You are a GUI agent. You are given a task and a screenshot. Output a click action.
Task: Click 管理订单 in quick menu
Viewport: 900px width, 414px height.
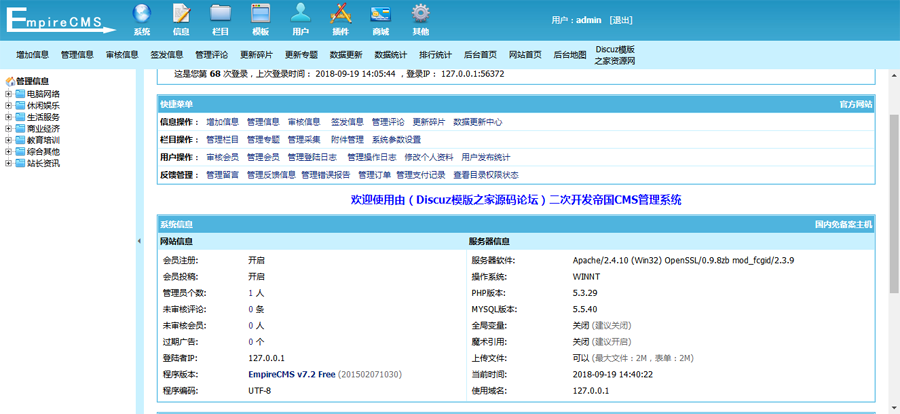pos(374,175)
